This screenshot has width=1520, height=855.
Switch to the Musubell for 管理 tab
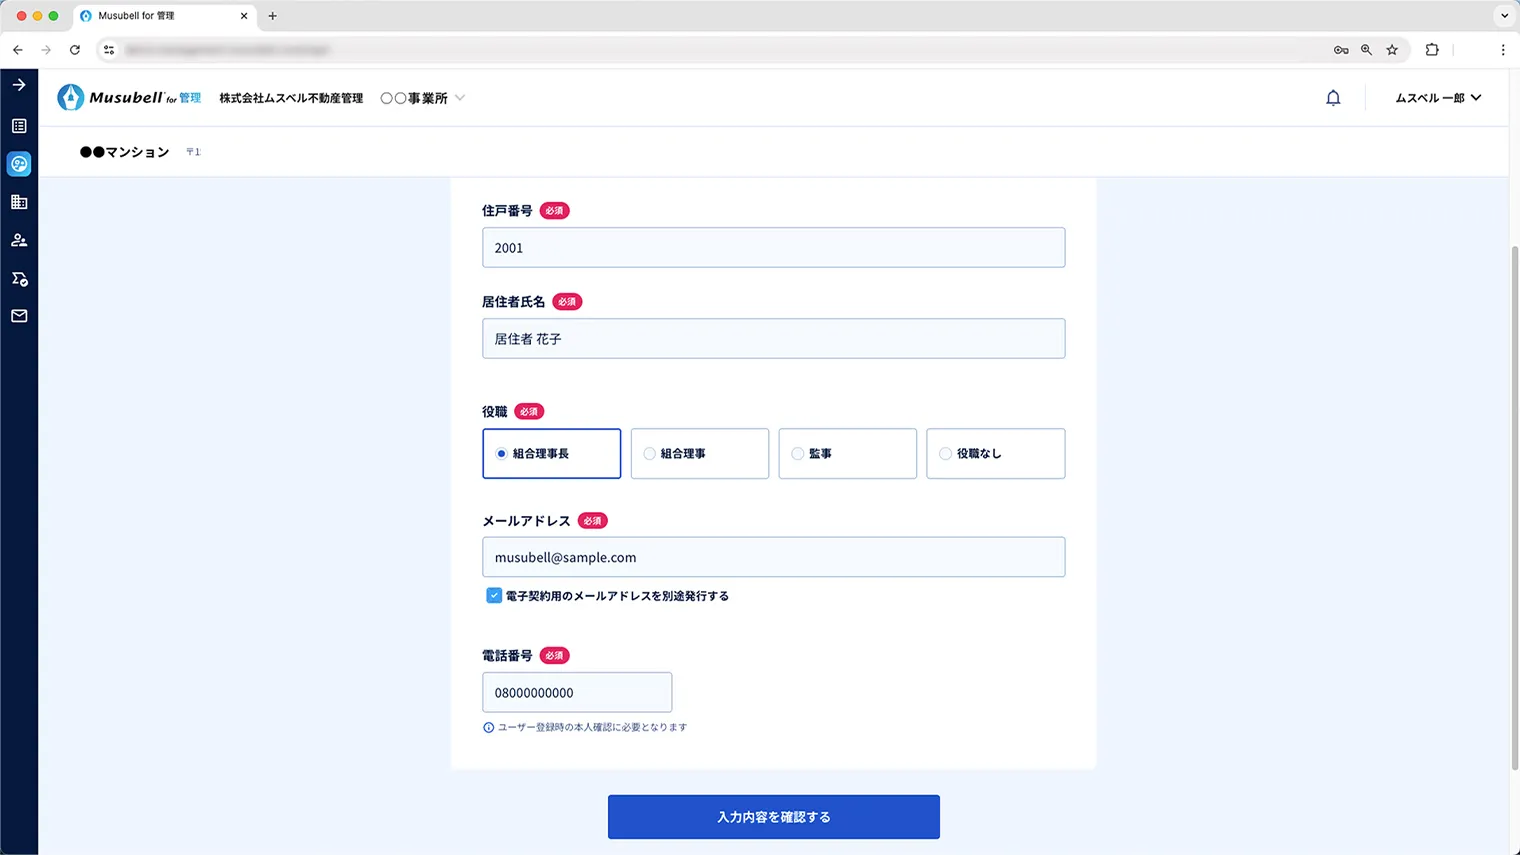click(160, 16)
